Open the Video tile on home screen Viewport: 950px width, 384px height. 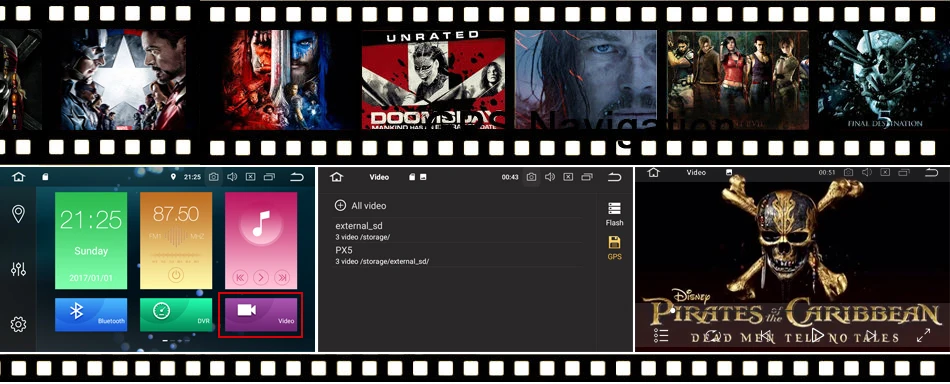261,314
